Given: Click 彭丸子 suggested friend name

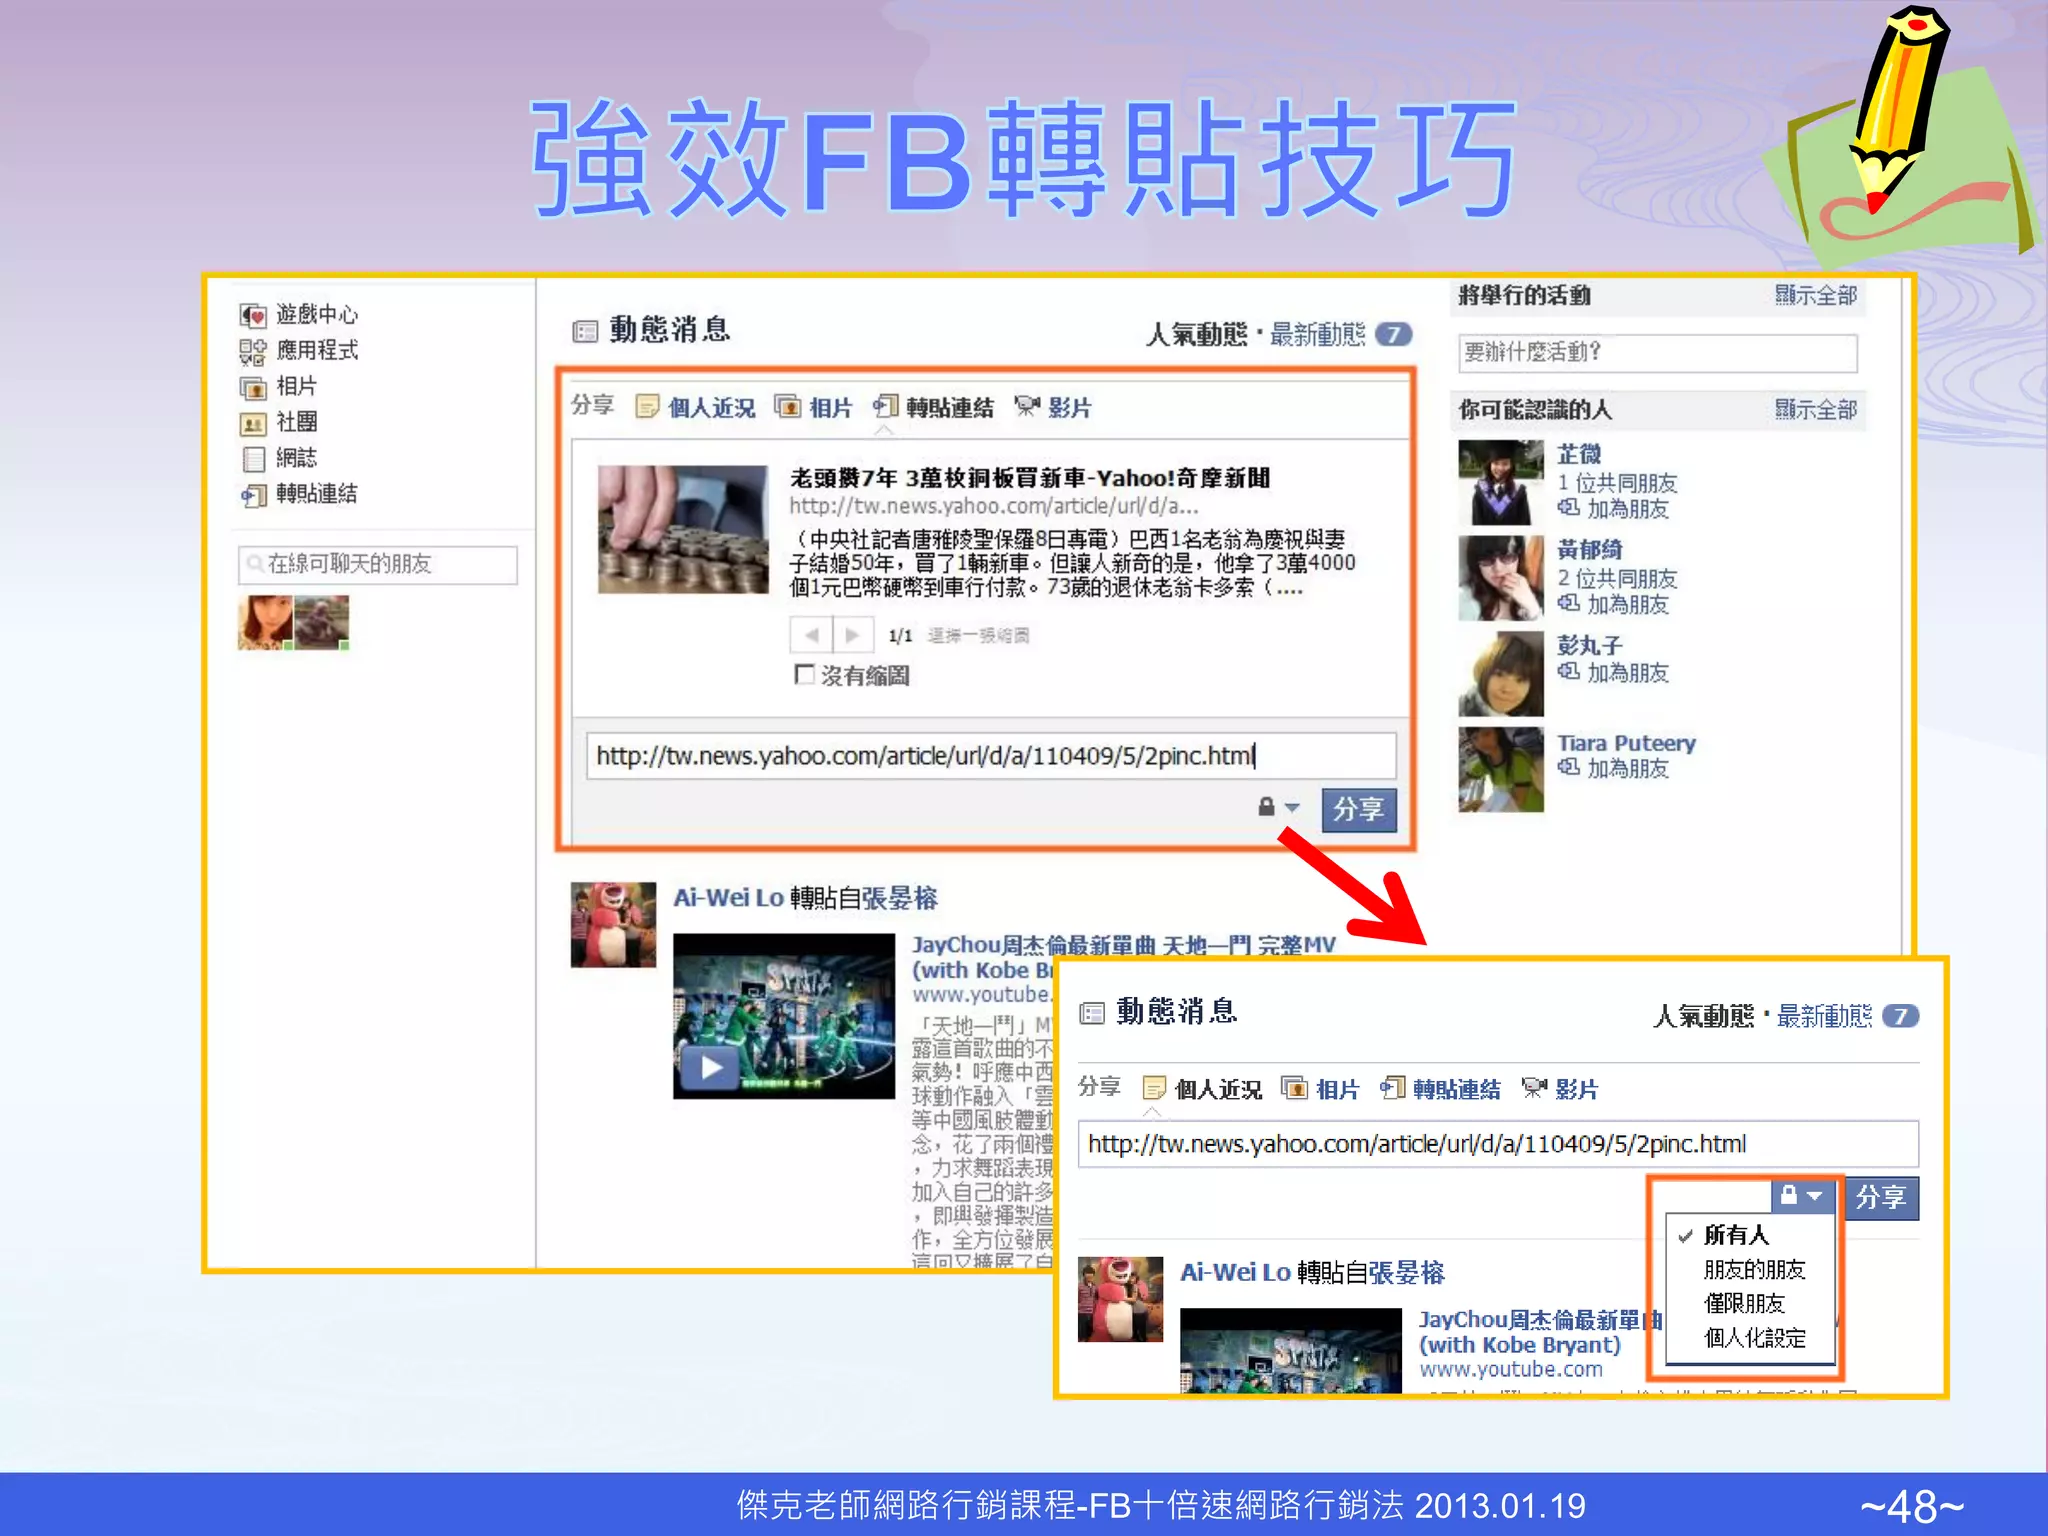Looking at the screenshot, I should [x=1589, y=645].
